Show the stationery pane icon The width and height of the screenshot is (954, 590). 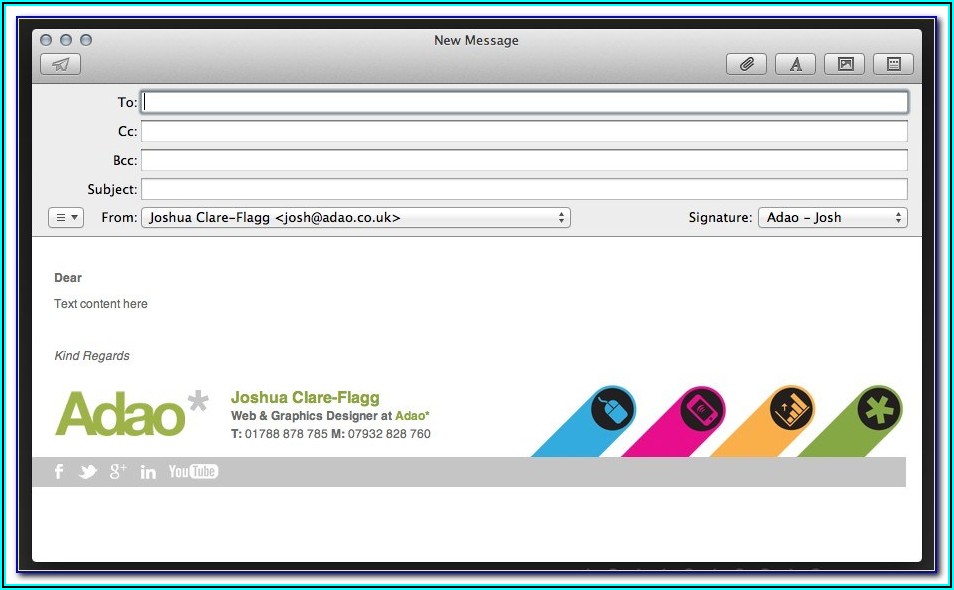click(x=893, y=64)
